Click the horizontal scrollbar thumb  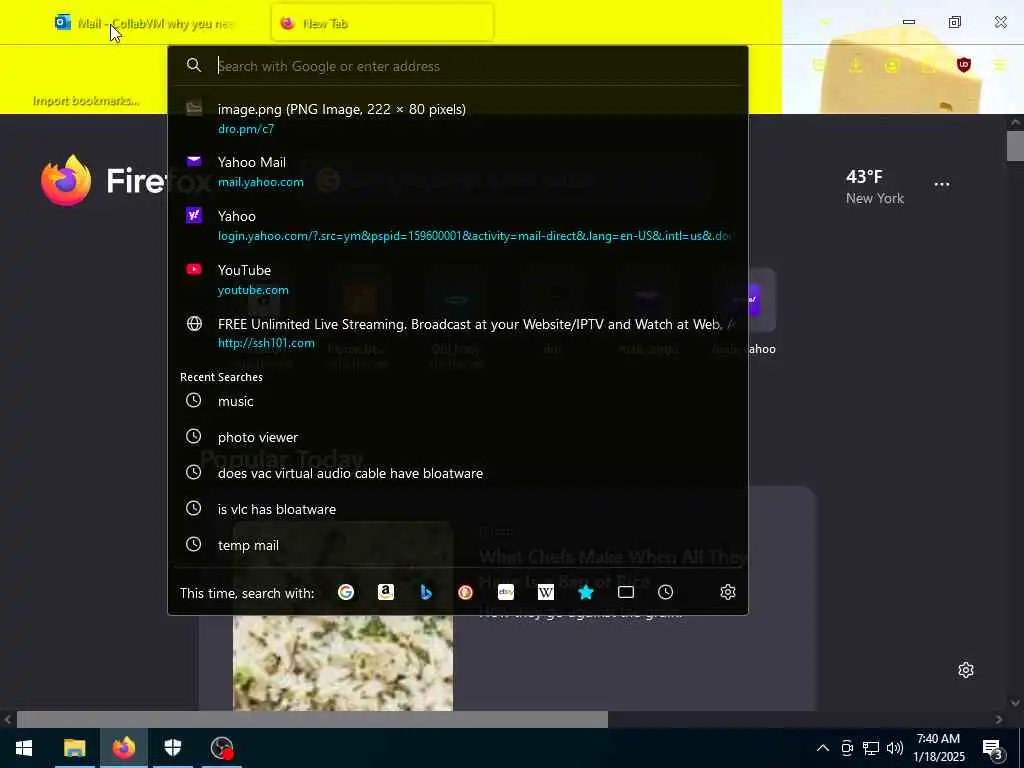(312, 719)
